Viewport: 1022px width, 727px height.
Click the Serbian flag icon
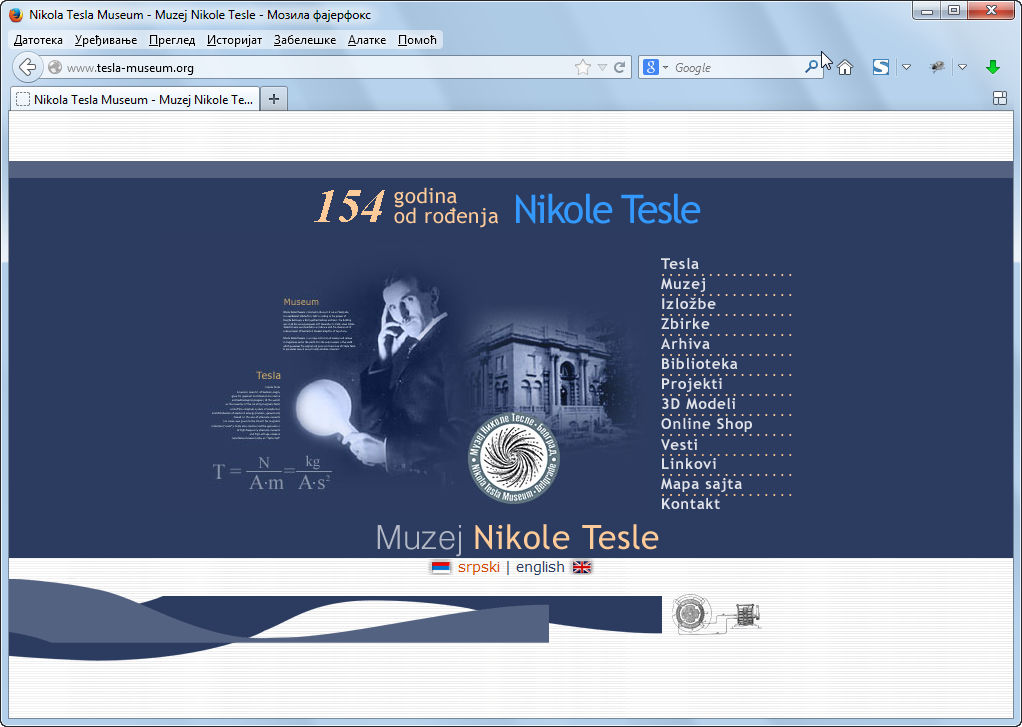coord(441,568)
